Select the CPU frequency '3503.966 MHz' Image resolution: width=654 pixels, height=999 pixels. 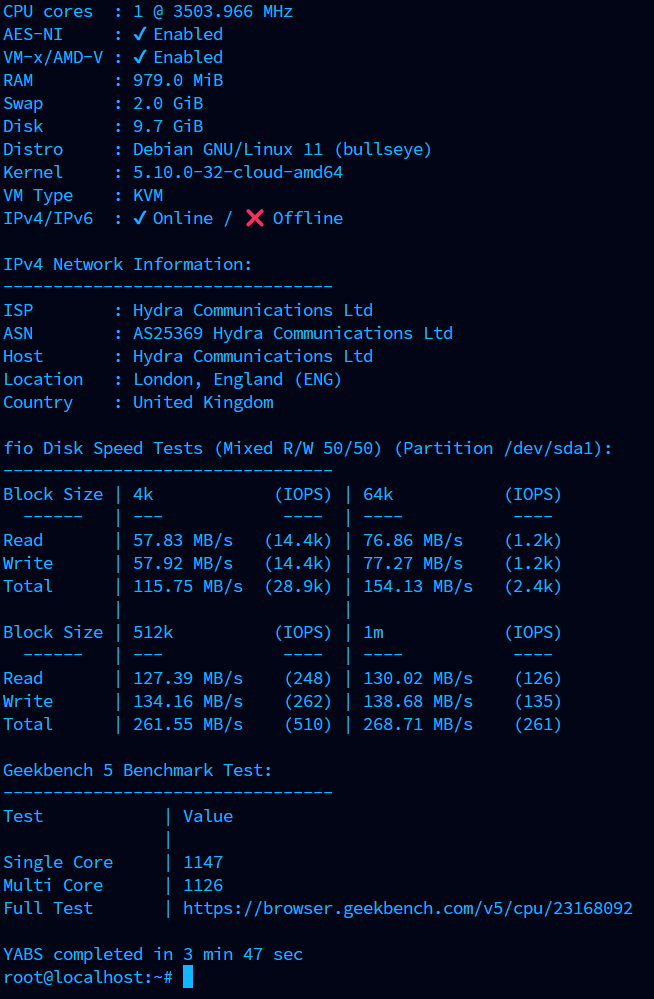pyautogui.click(x=233, y=11)
